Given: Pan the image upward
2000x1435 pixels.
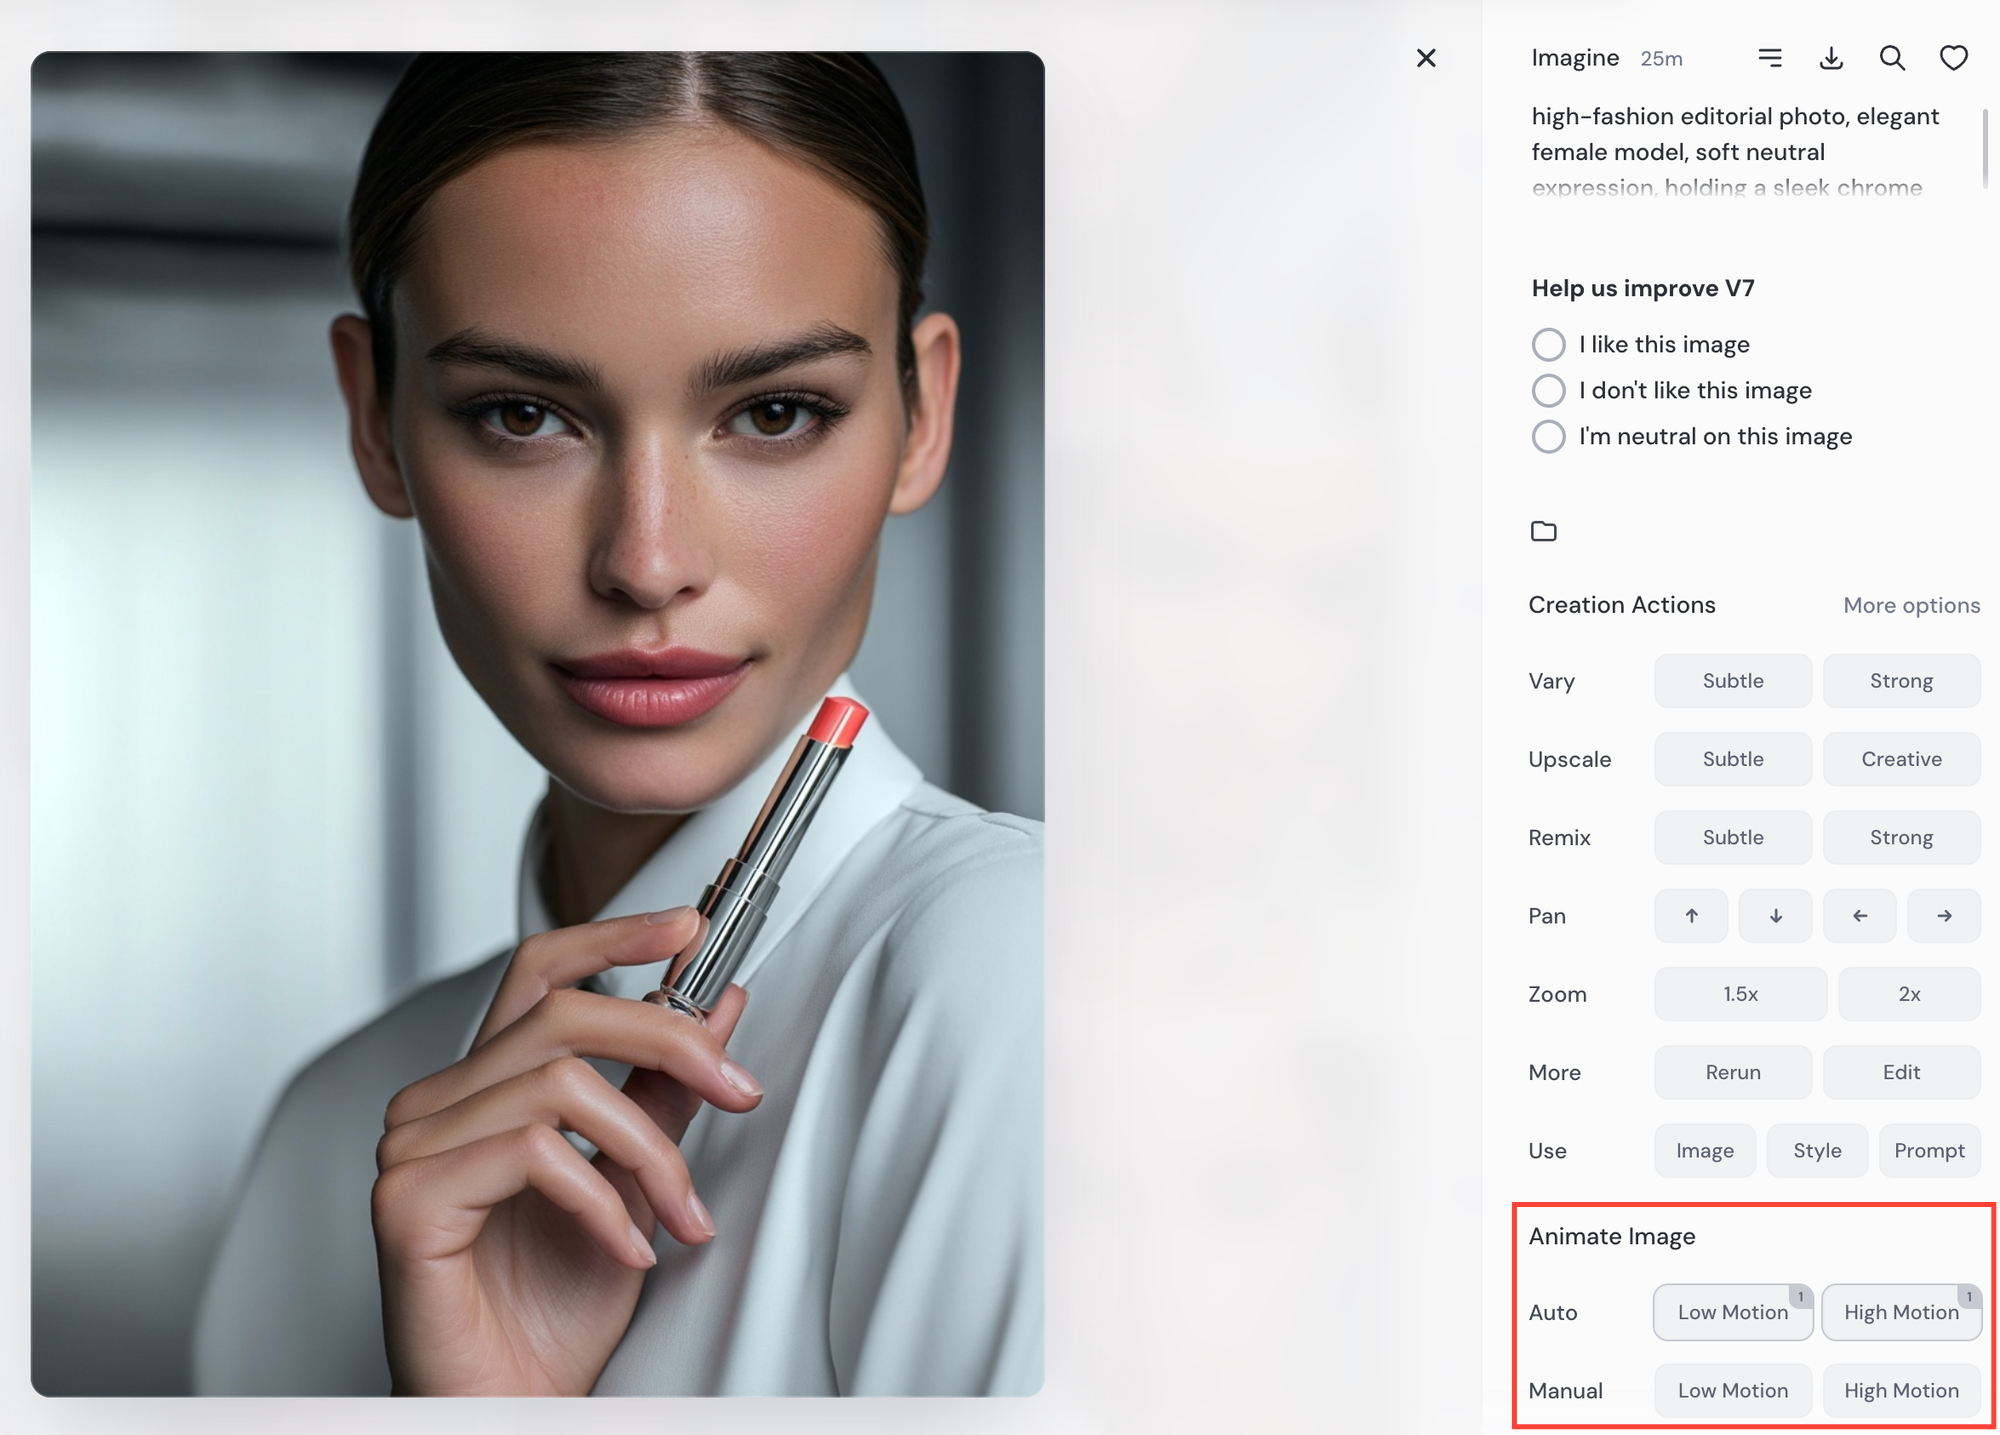Looking at the screenshot, I should tap(1691, 916).
